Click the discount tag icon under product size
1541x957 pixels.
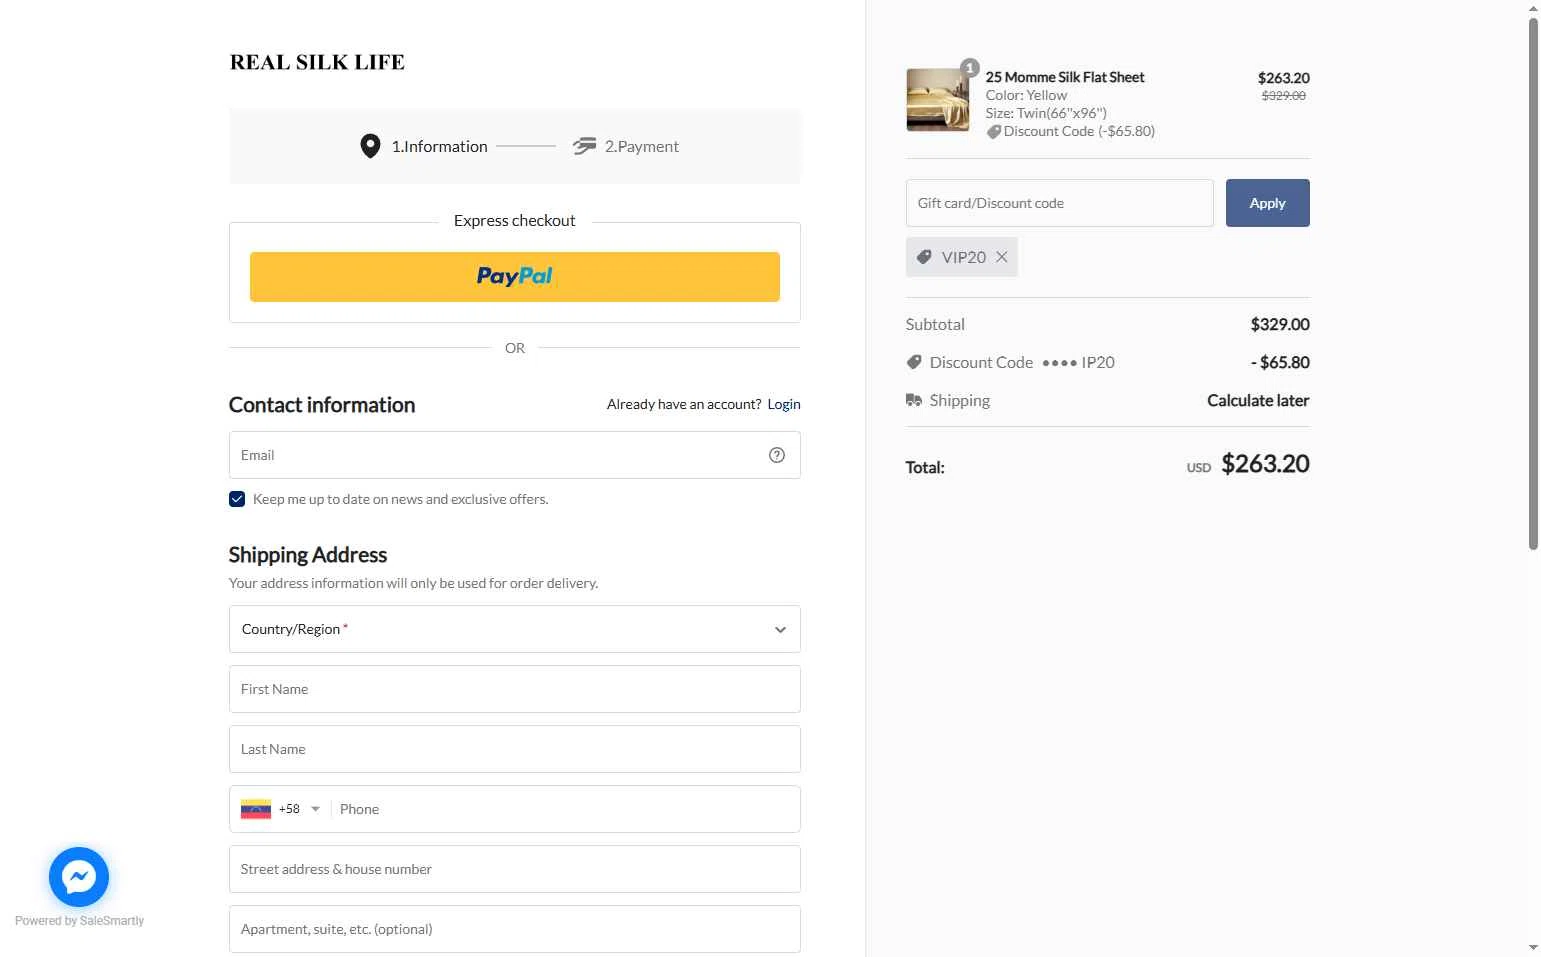[993, 131]
